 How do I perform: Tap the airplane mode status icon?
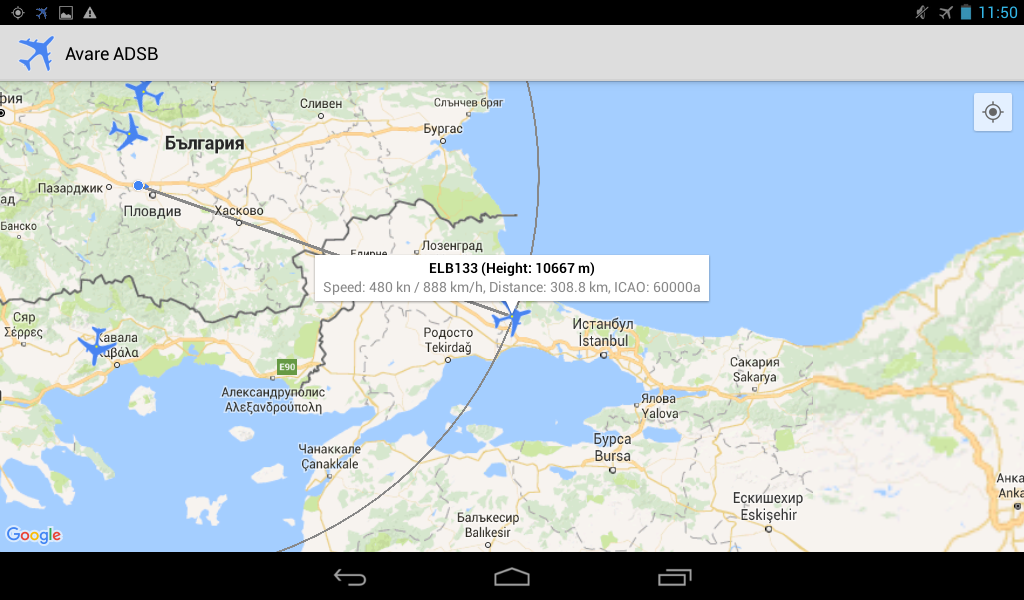945,12
